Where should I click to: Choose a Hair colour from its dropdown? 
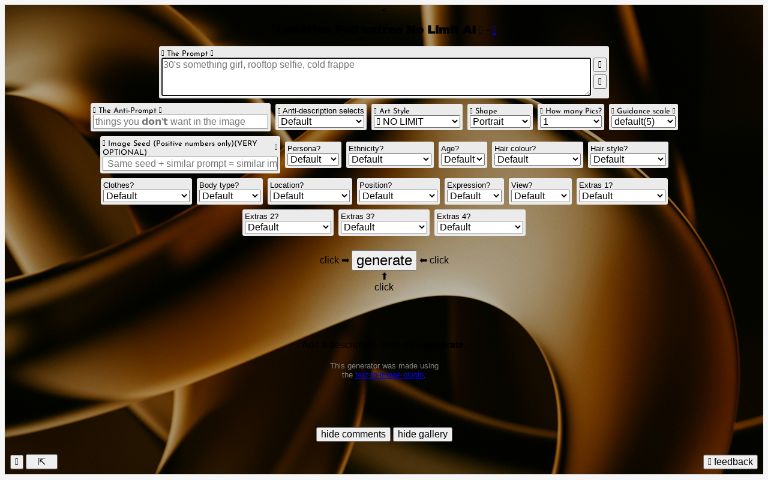point(537,159)
